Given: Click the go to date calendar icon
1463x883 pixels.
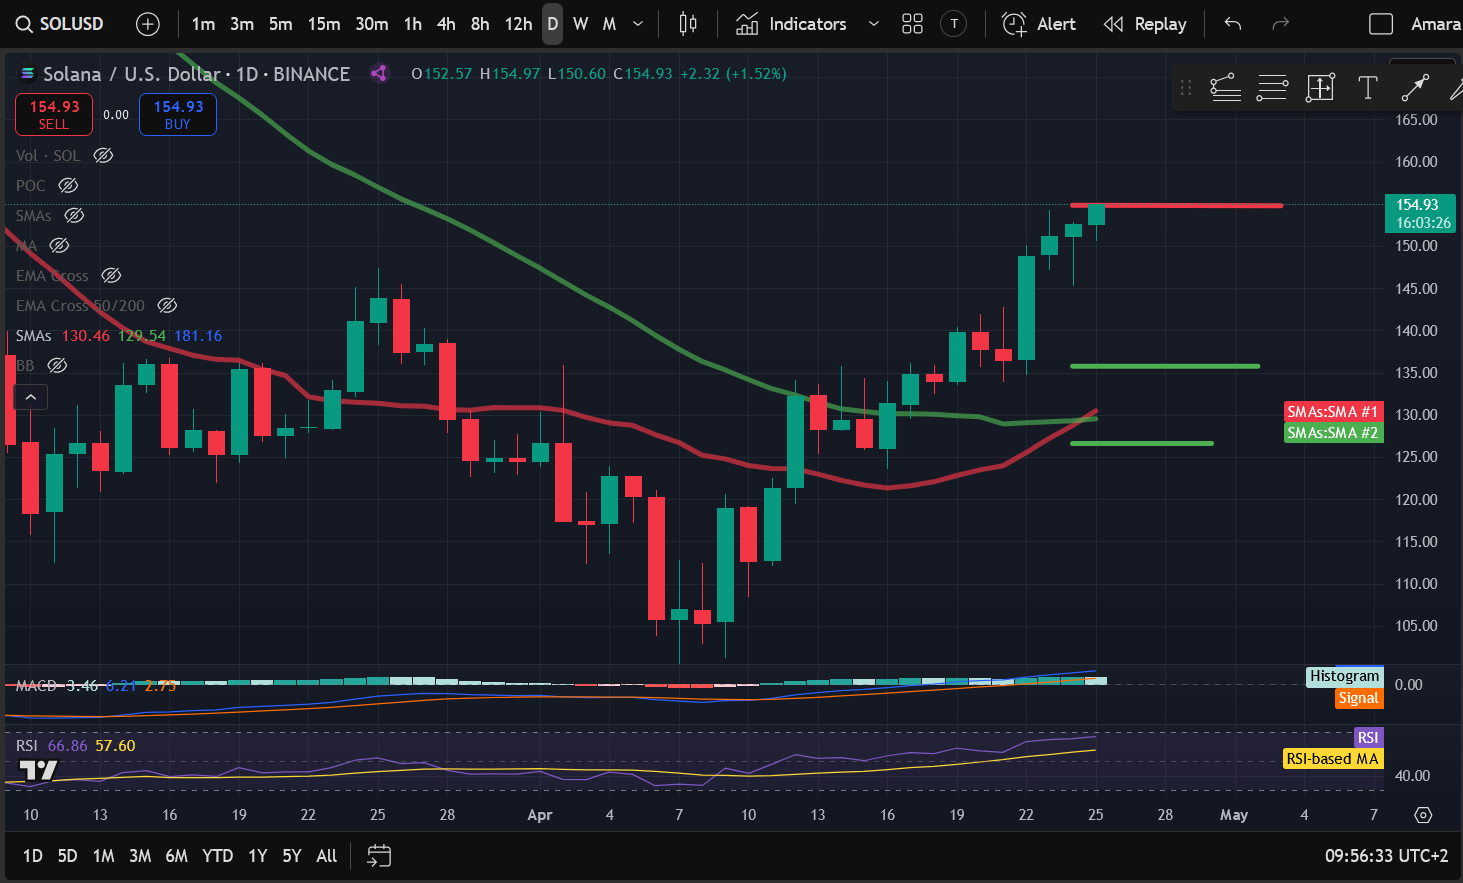Looking at the screenshot, I should [x=379, y=856].
